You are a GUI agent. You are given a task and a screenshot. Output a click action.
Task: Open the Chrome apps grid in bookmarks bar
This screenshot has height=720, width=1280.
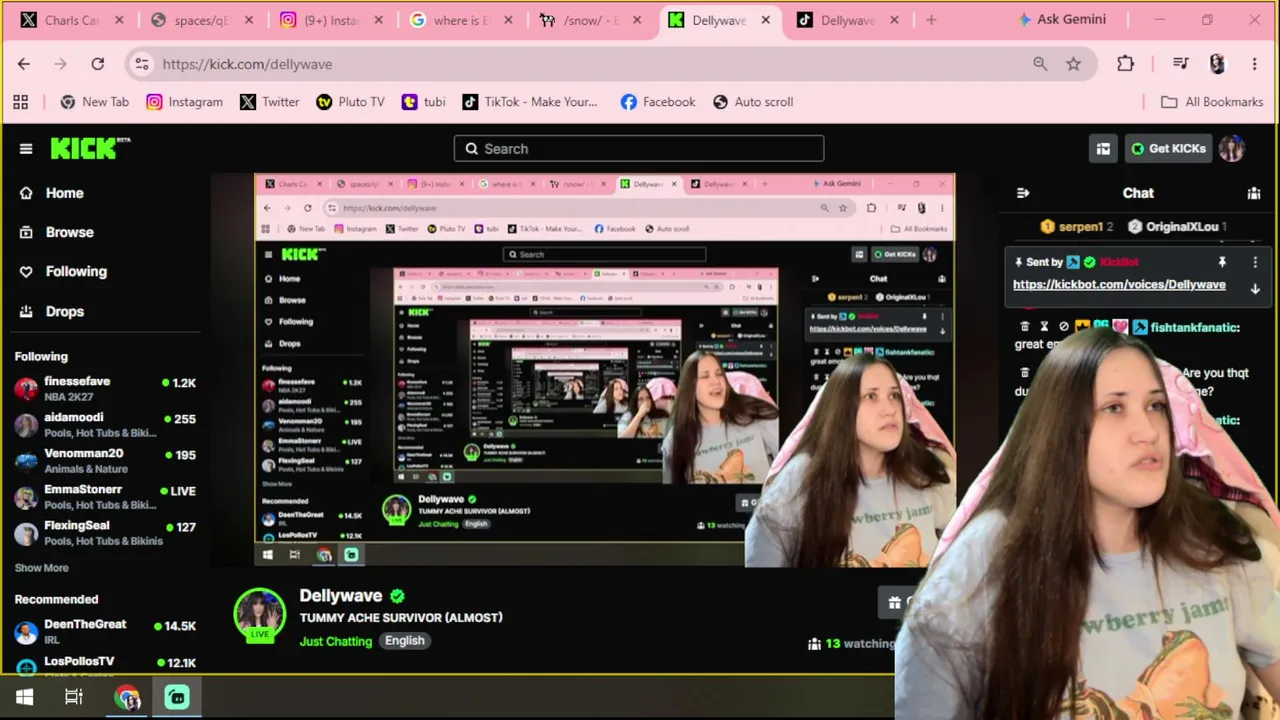coord(21,102)
